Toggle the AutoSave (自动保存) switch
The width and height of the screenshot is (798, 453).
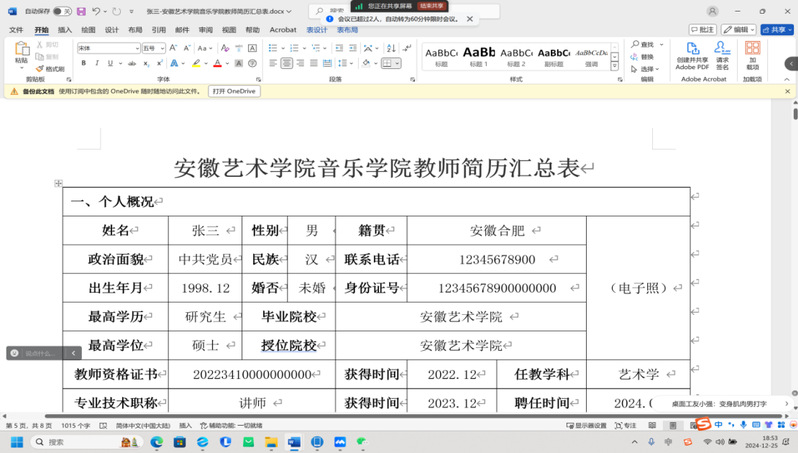pos(61,11)
